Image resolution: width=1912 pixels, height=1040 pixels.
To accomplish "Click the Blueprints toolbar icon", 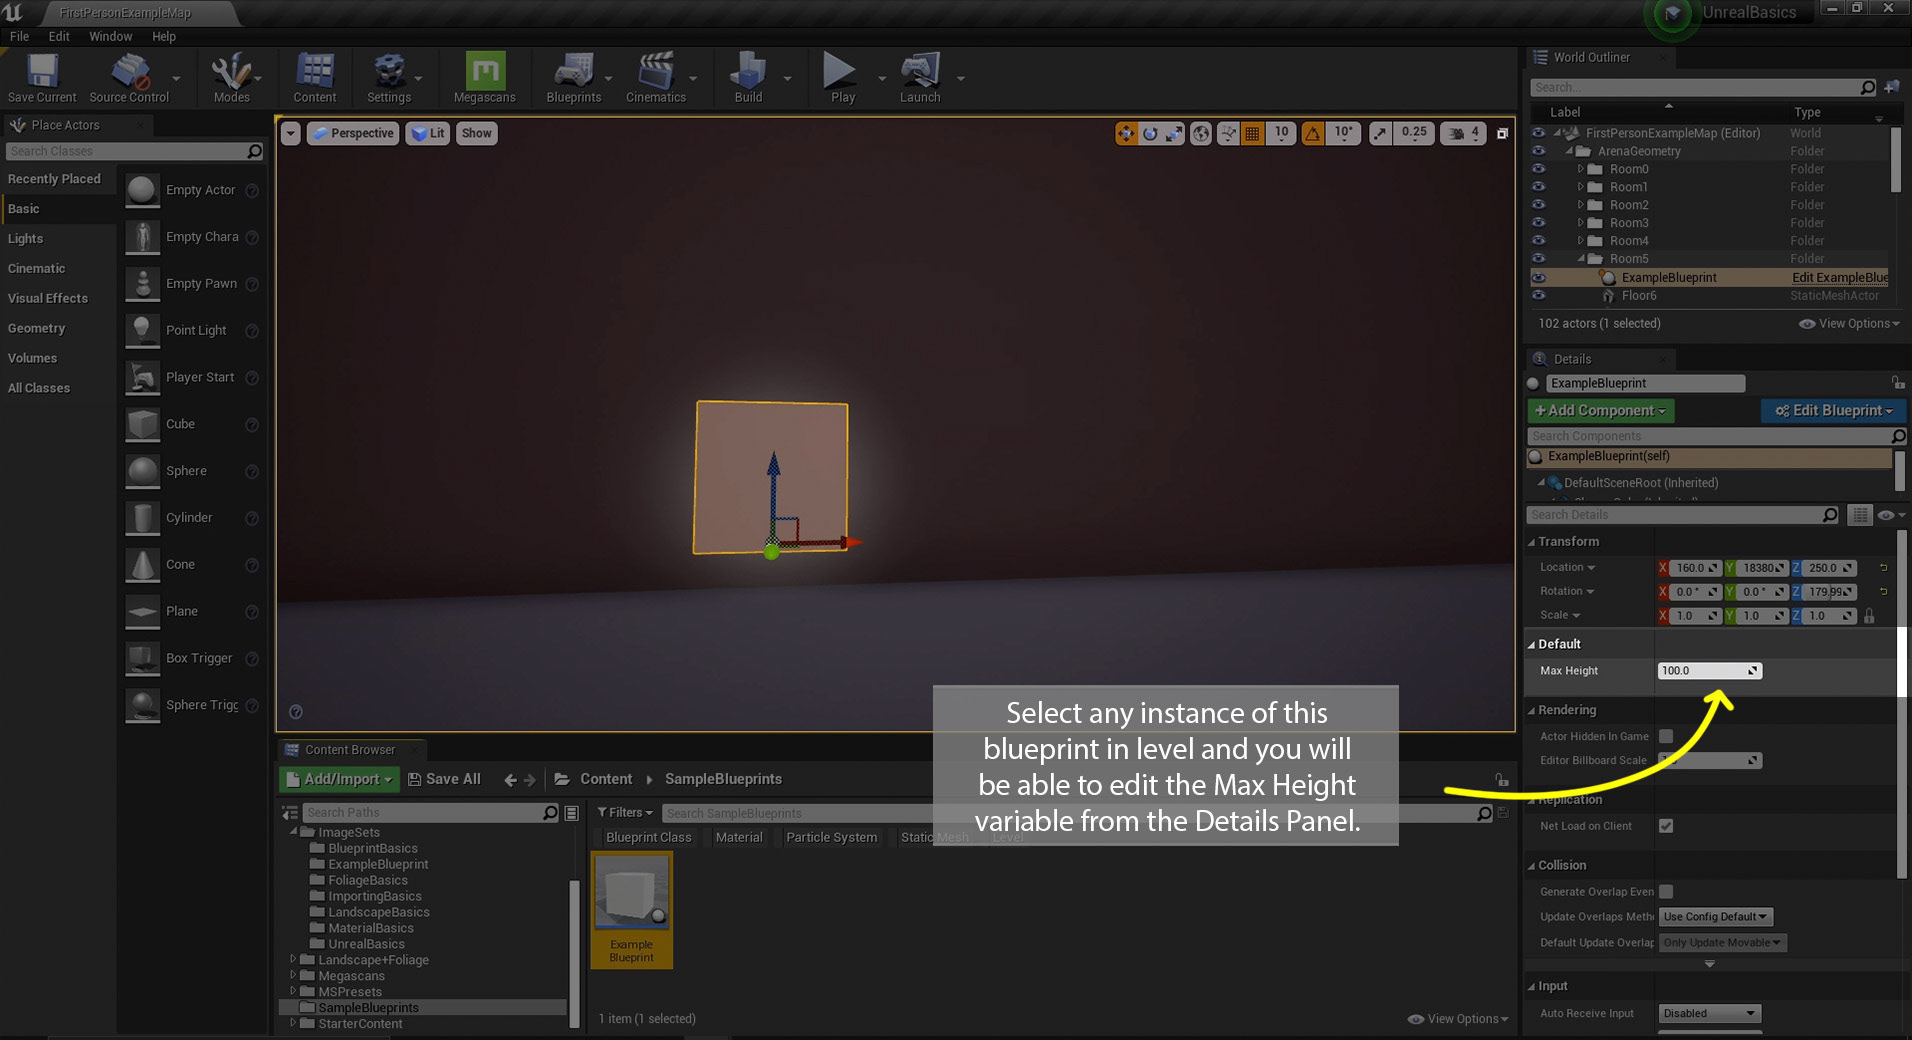I will (574, 77).
